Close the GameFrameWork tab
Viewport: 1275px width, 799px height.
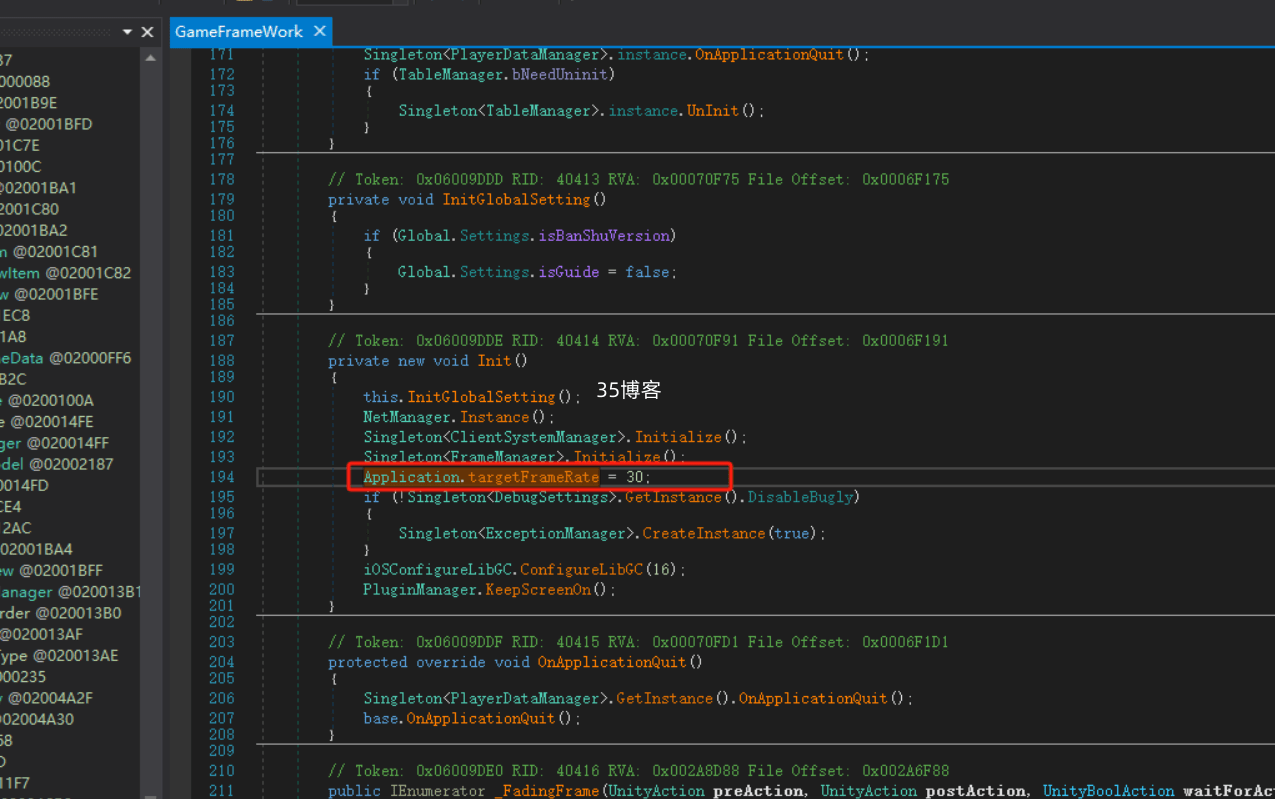(320, 31)
